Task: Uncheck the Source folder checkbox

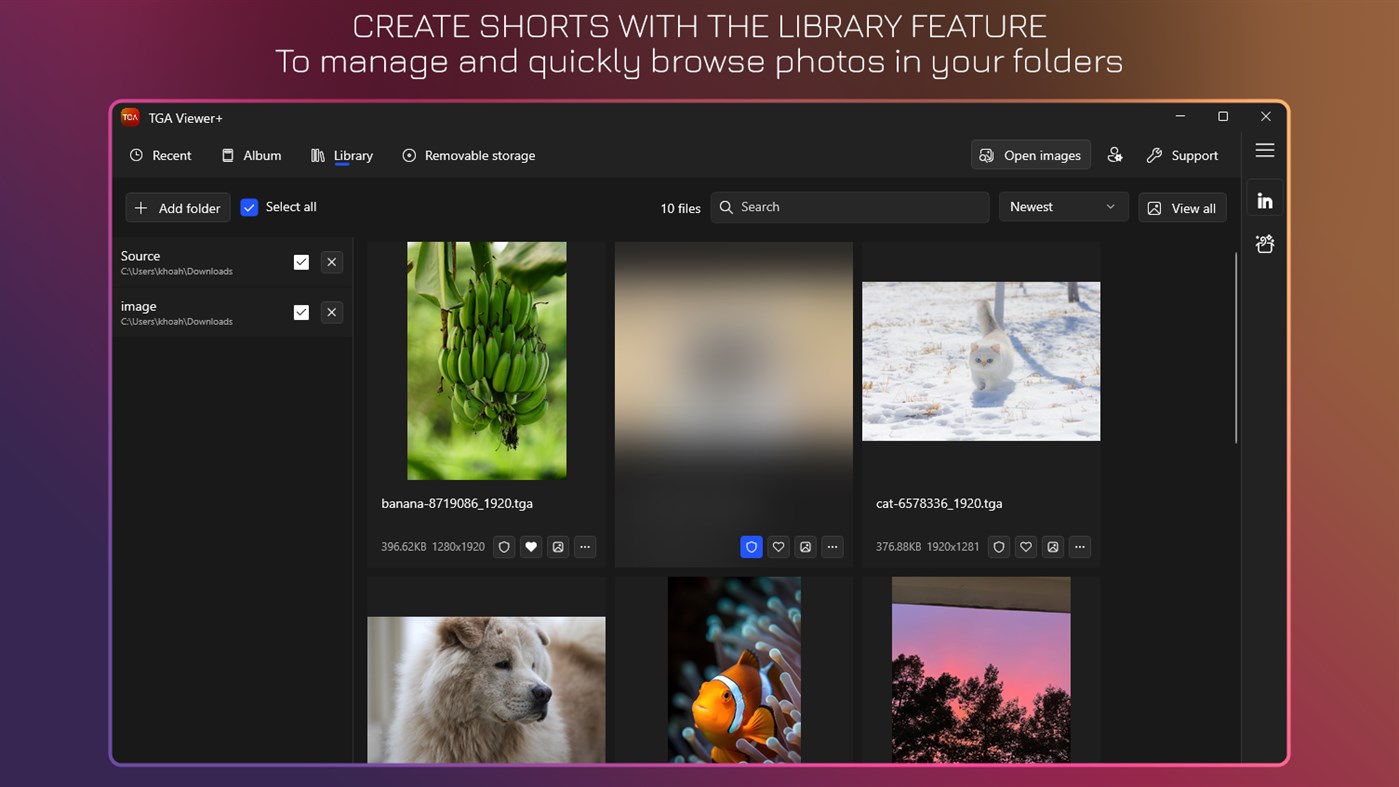Action: (x=301, y=261)
